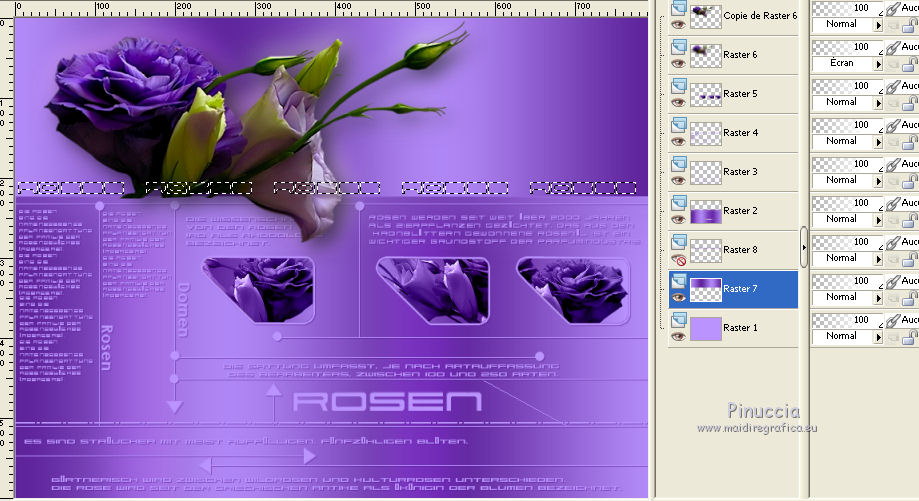Toggle transparency lock padlock for Raster 5

pyautogui.click(x=910, y=103)
